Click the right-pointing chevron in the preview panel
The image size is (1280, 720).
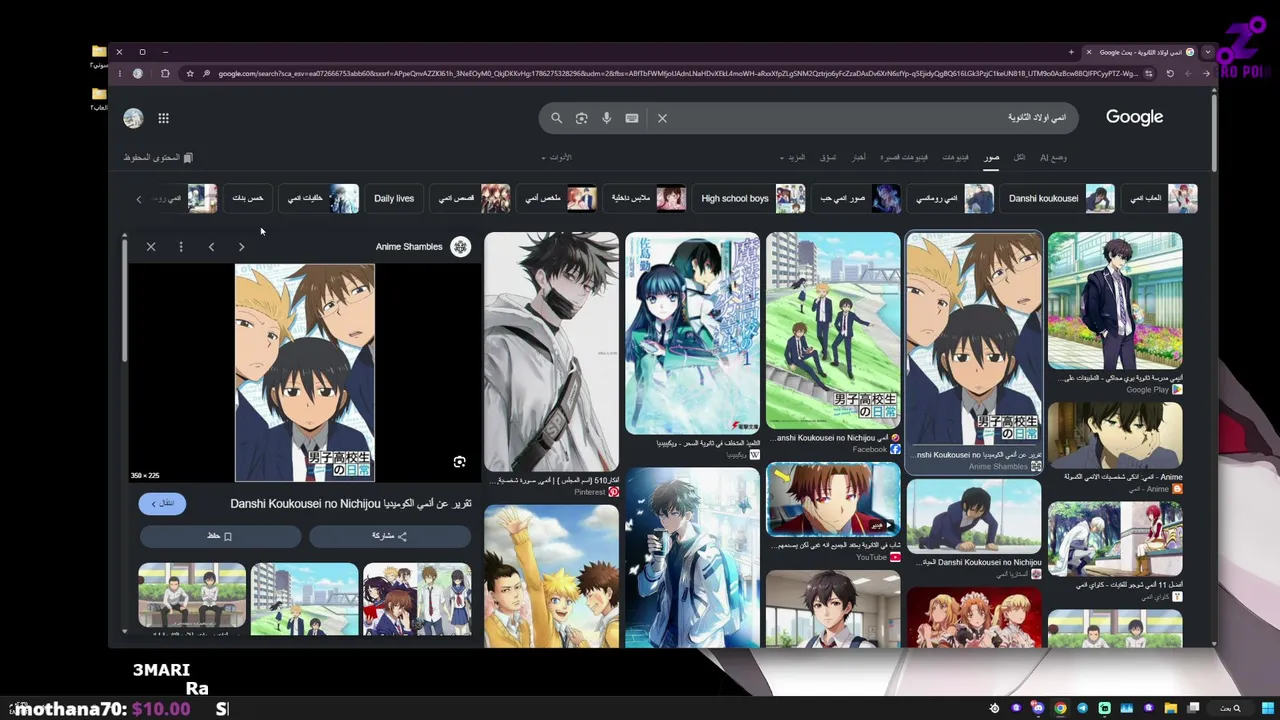(241, 247)
